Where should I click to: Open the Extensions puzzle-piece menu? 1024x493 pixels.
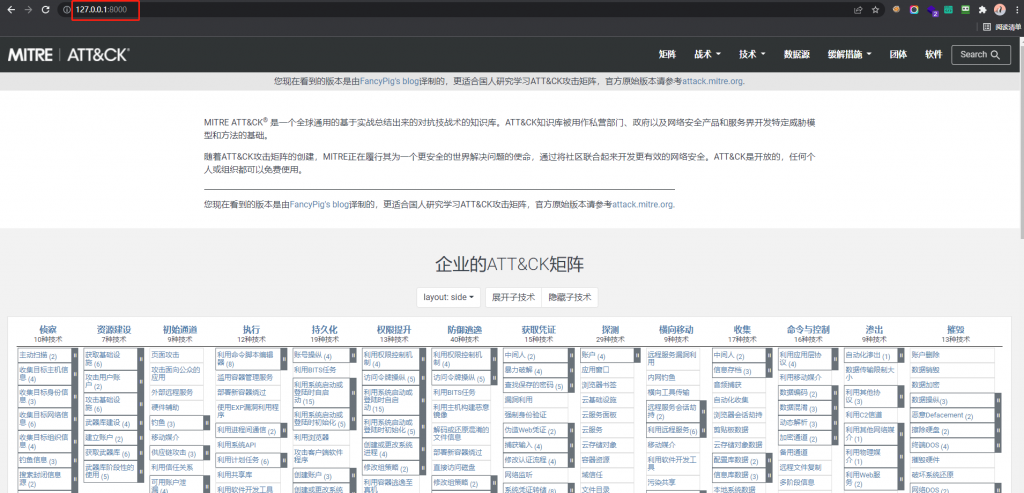[x=982, y=10]
